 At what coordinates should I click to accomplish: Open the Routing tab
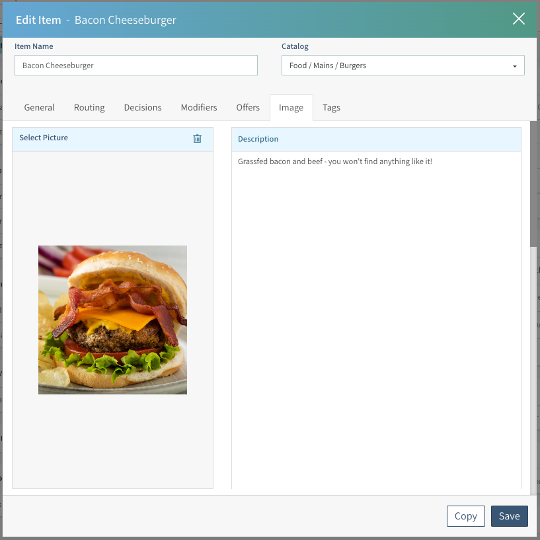point(89,108)
